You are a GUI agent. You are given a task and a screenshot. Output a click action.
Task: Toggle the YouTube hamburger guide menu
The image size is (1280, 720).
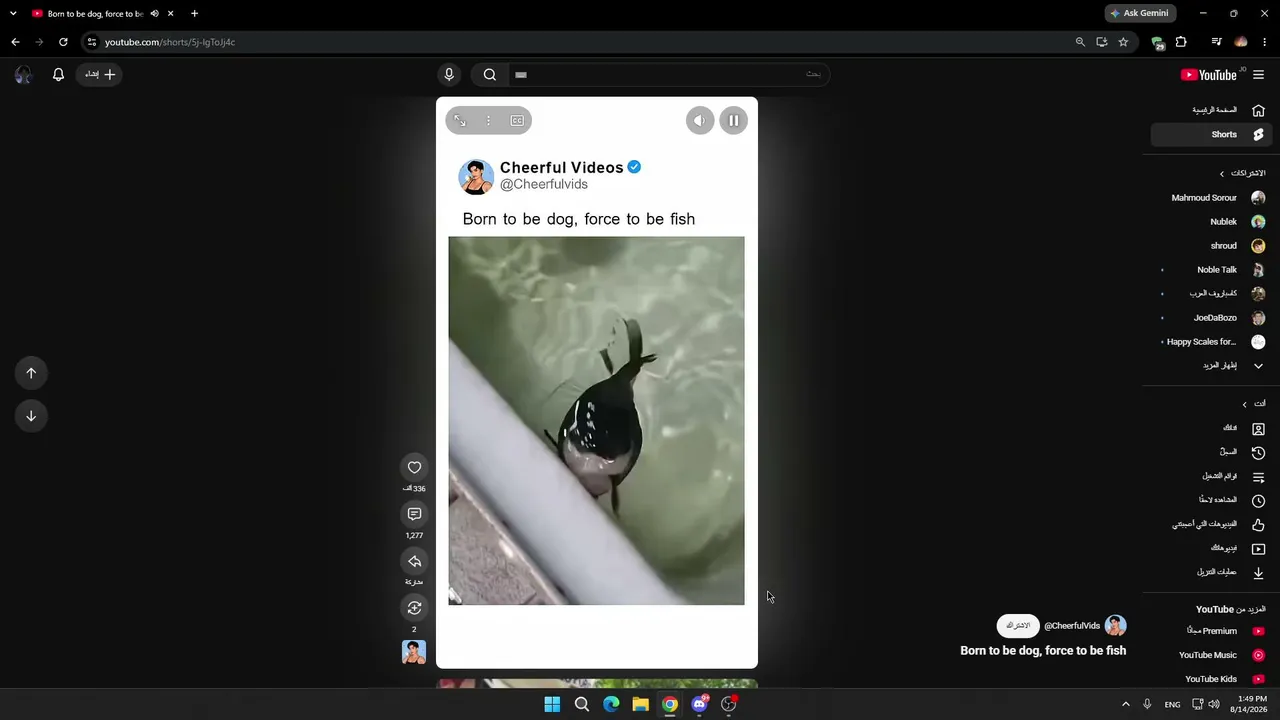click(x=1258, y=75)
